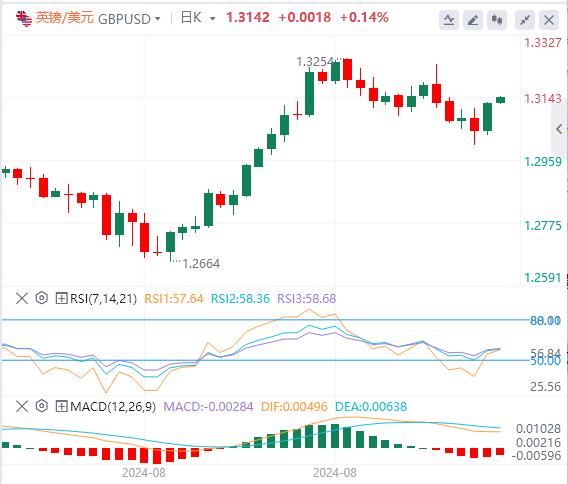
Task: Switch chart type via candlestick icon
Action: point(497,20)
